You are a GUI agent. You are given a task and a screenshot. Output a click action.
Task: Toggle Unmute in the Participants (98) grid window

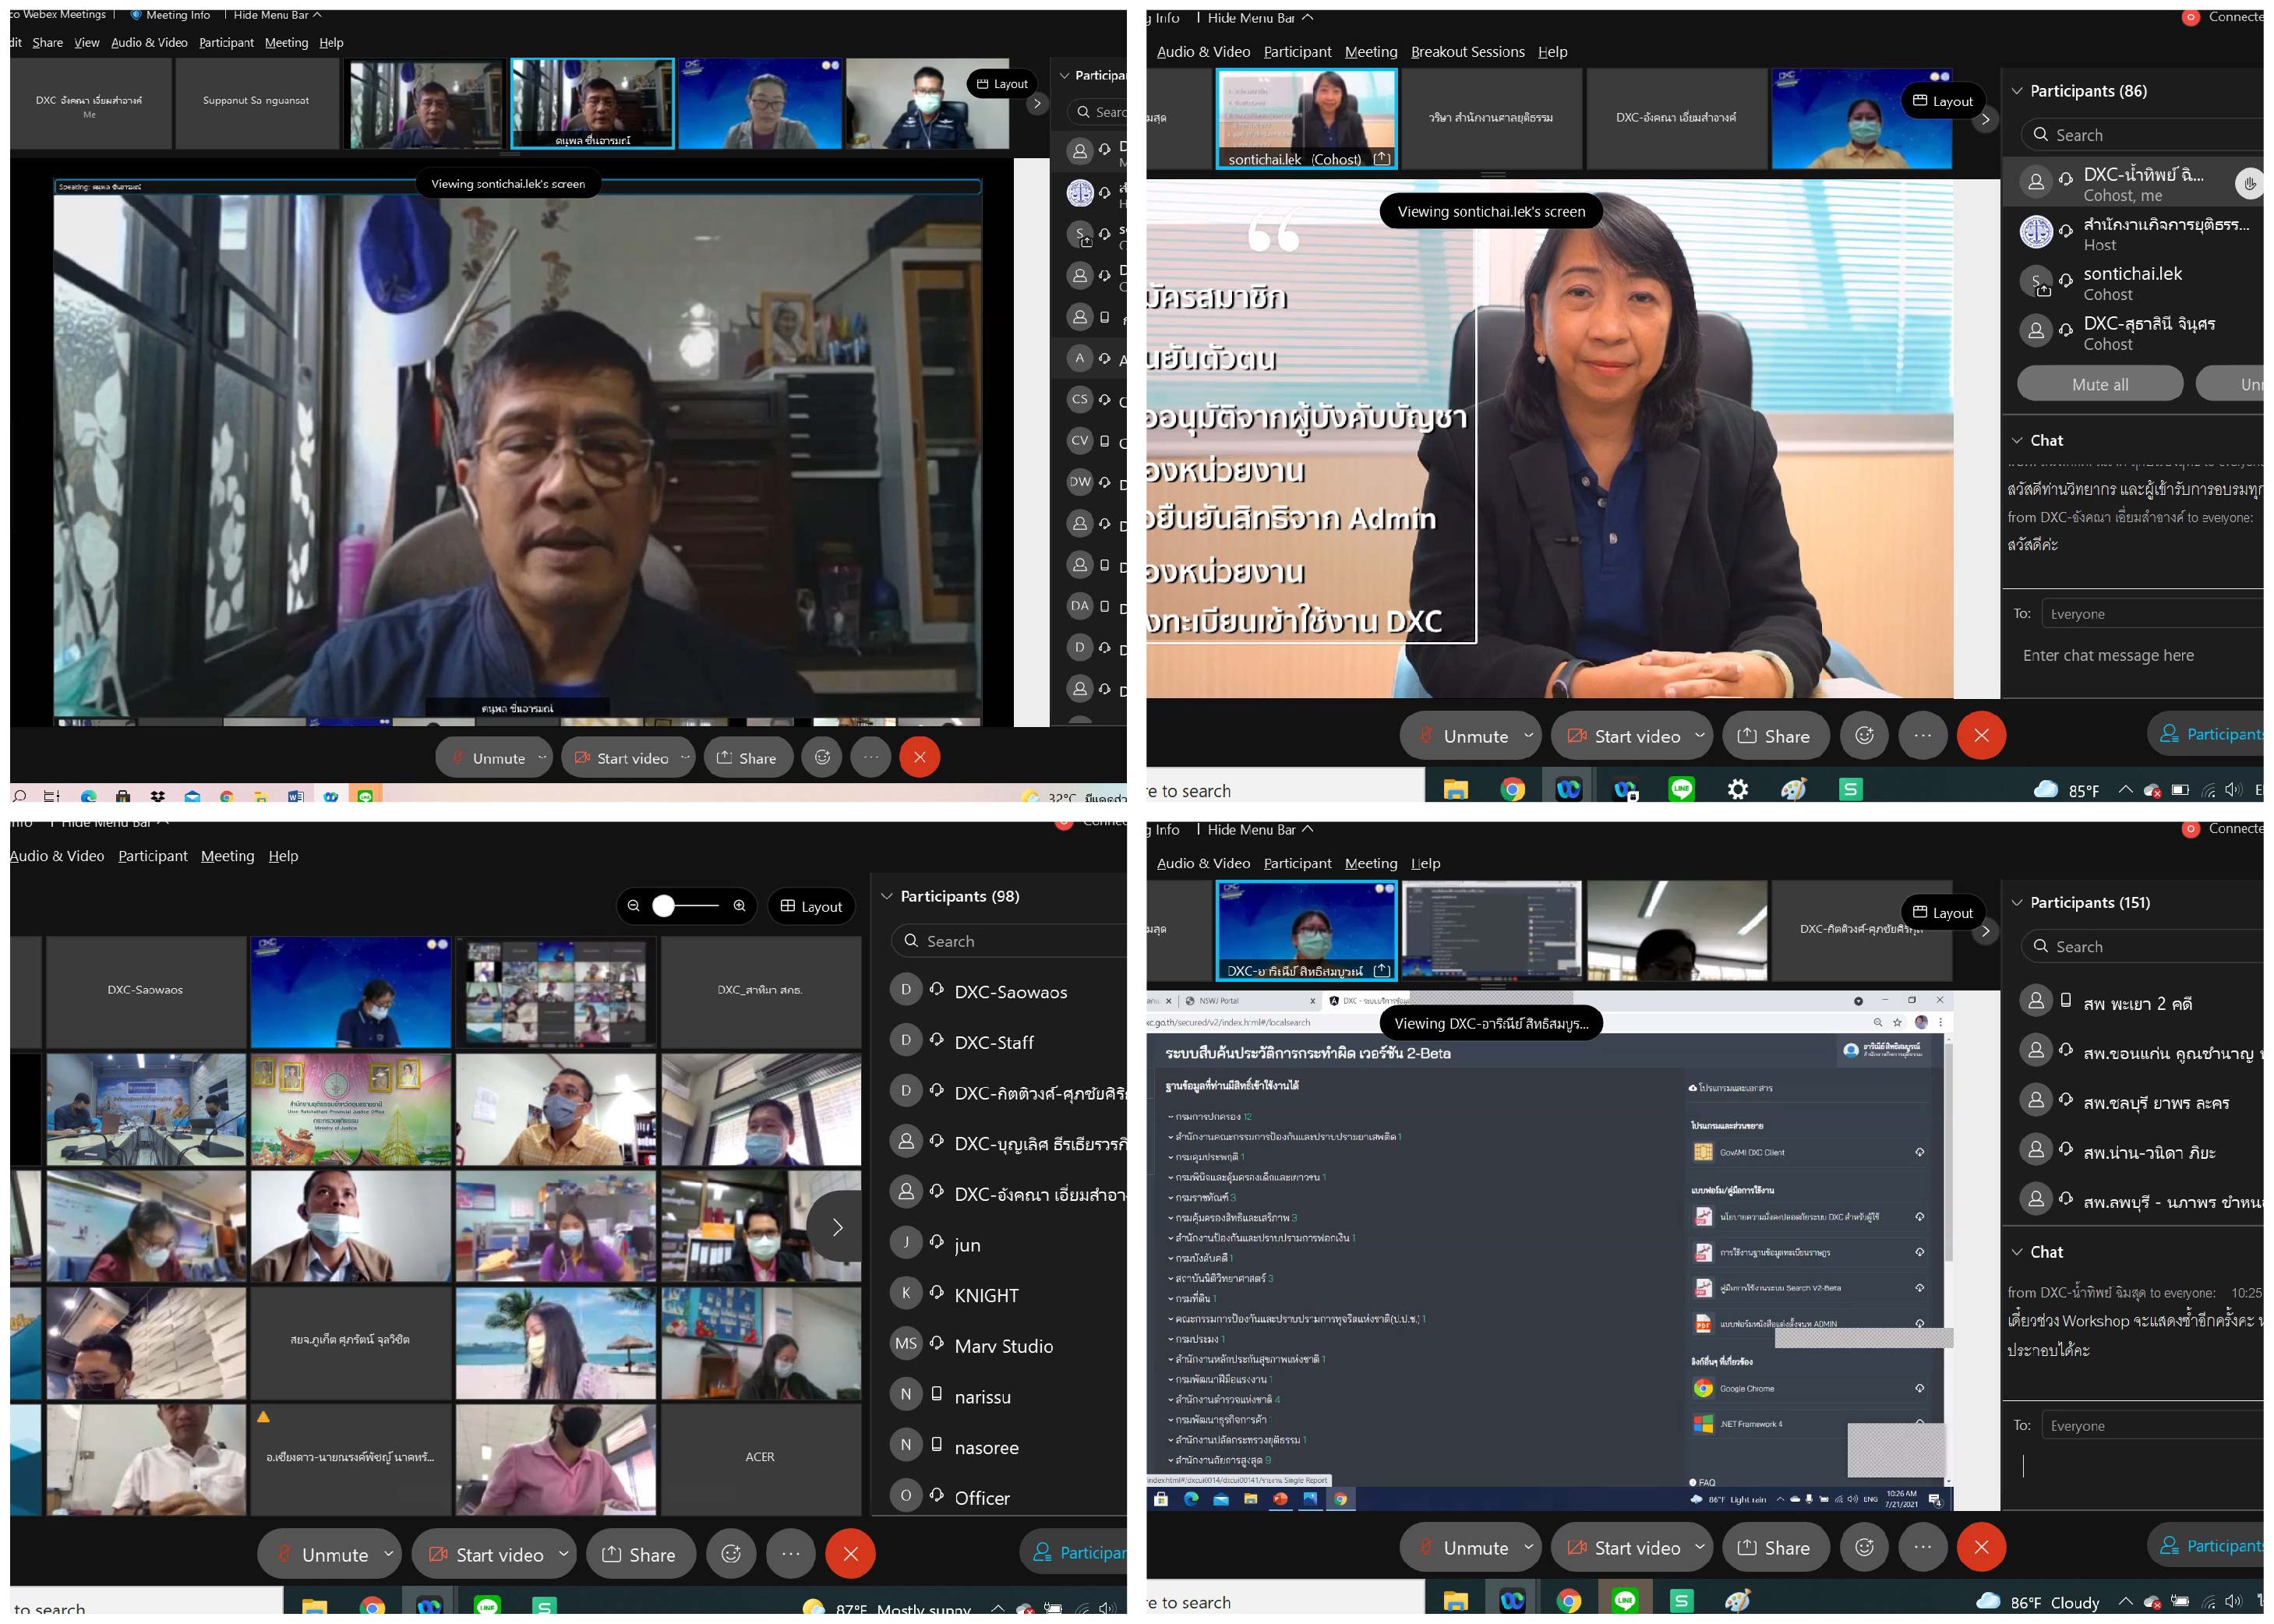(x=320, y=1554)
